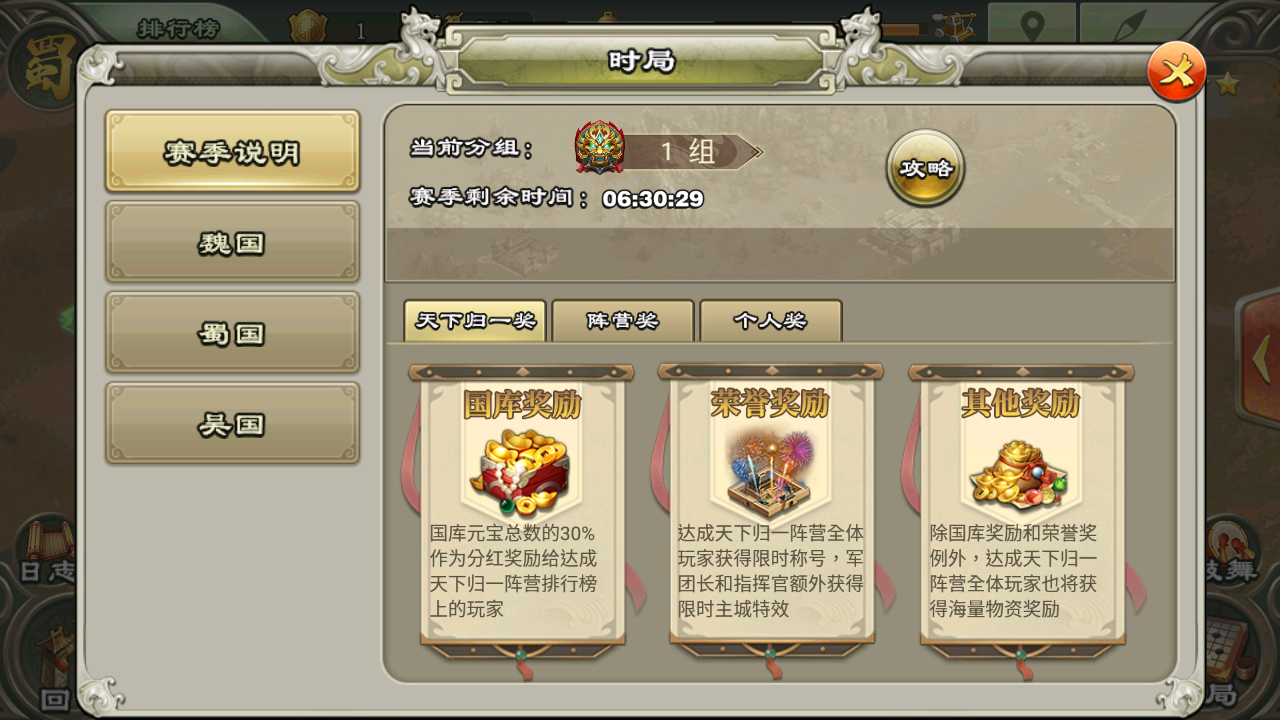
Task: Click the group emblem badge icon
Action: coord(600,148)
